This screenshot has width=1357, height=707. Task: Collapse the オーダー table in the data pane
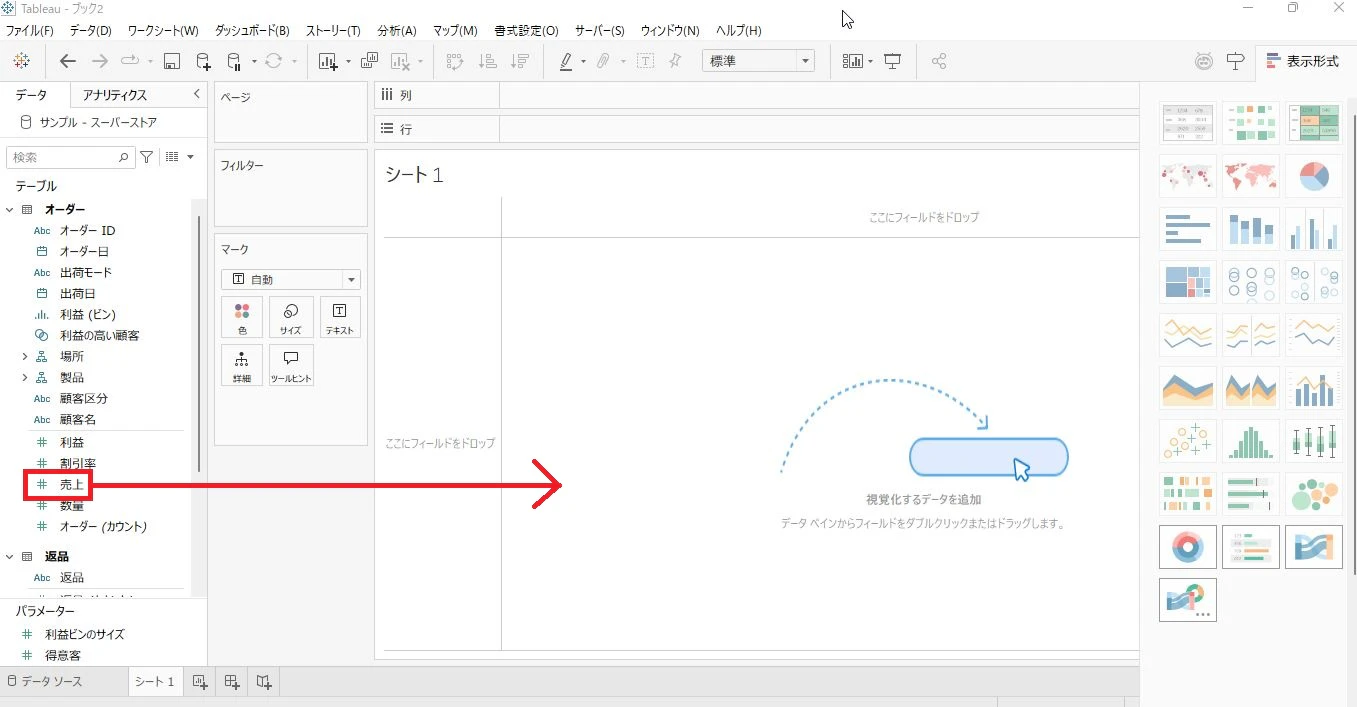[9, 209]
